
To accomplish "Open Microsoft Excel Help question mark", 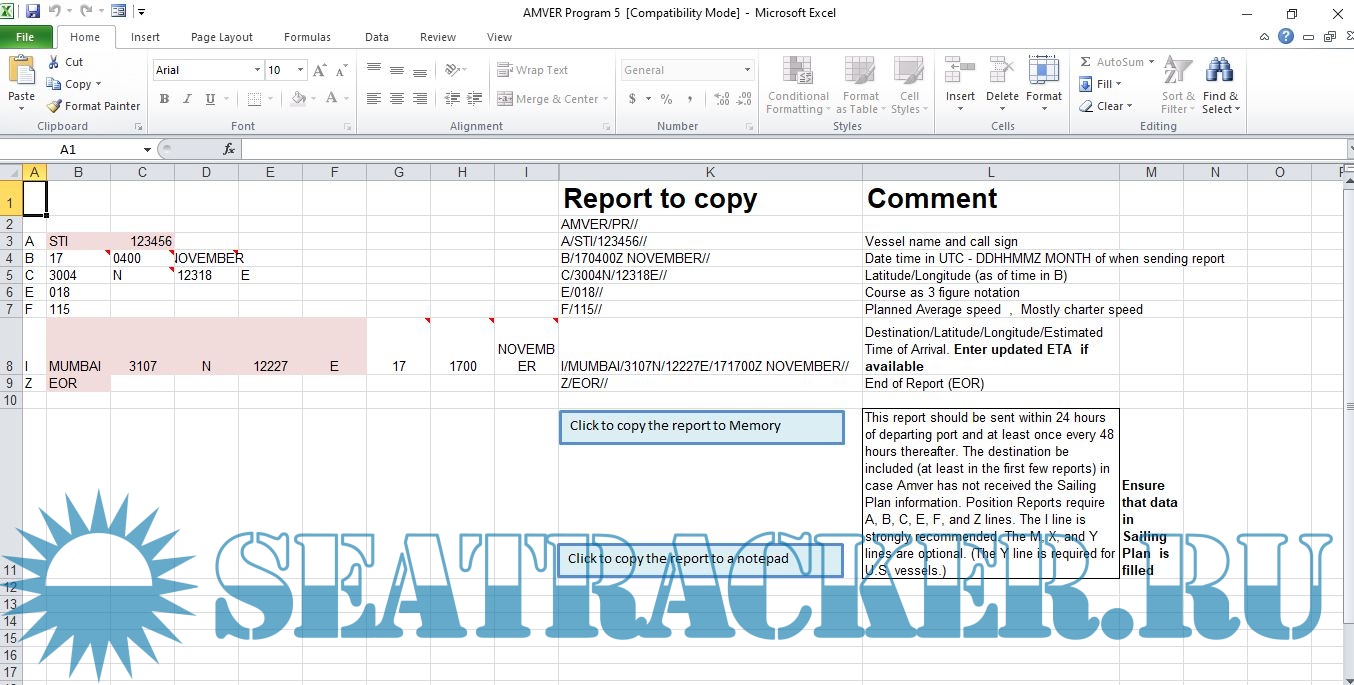I will (x=1286, y=37).
